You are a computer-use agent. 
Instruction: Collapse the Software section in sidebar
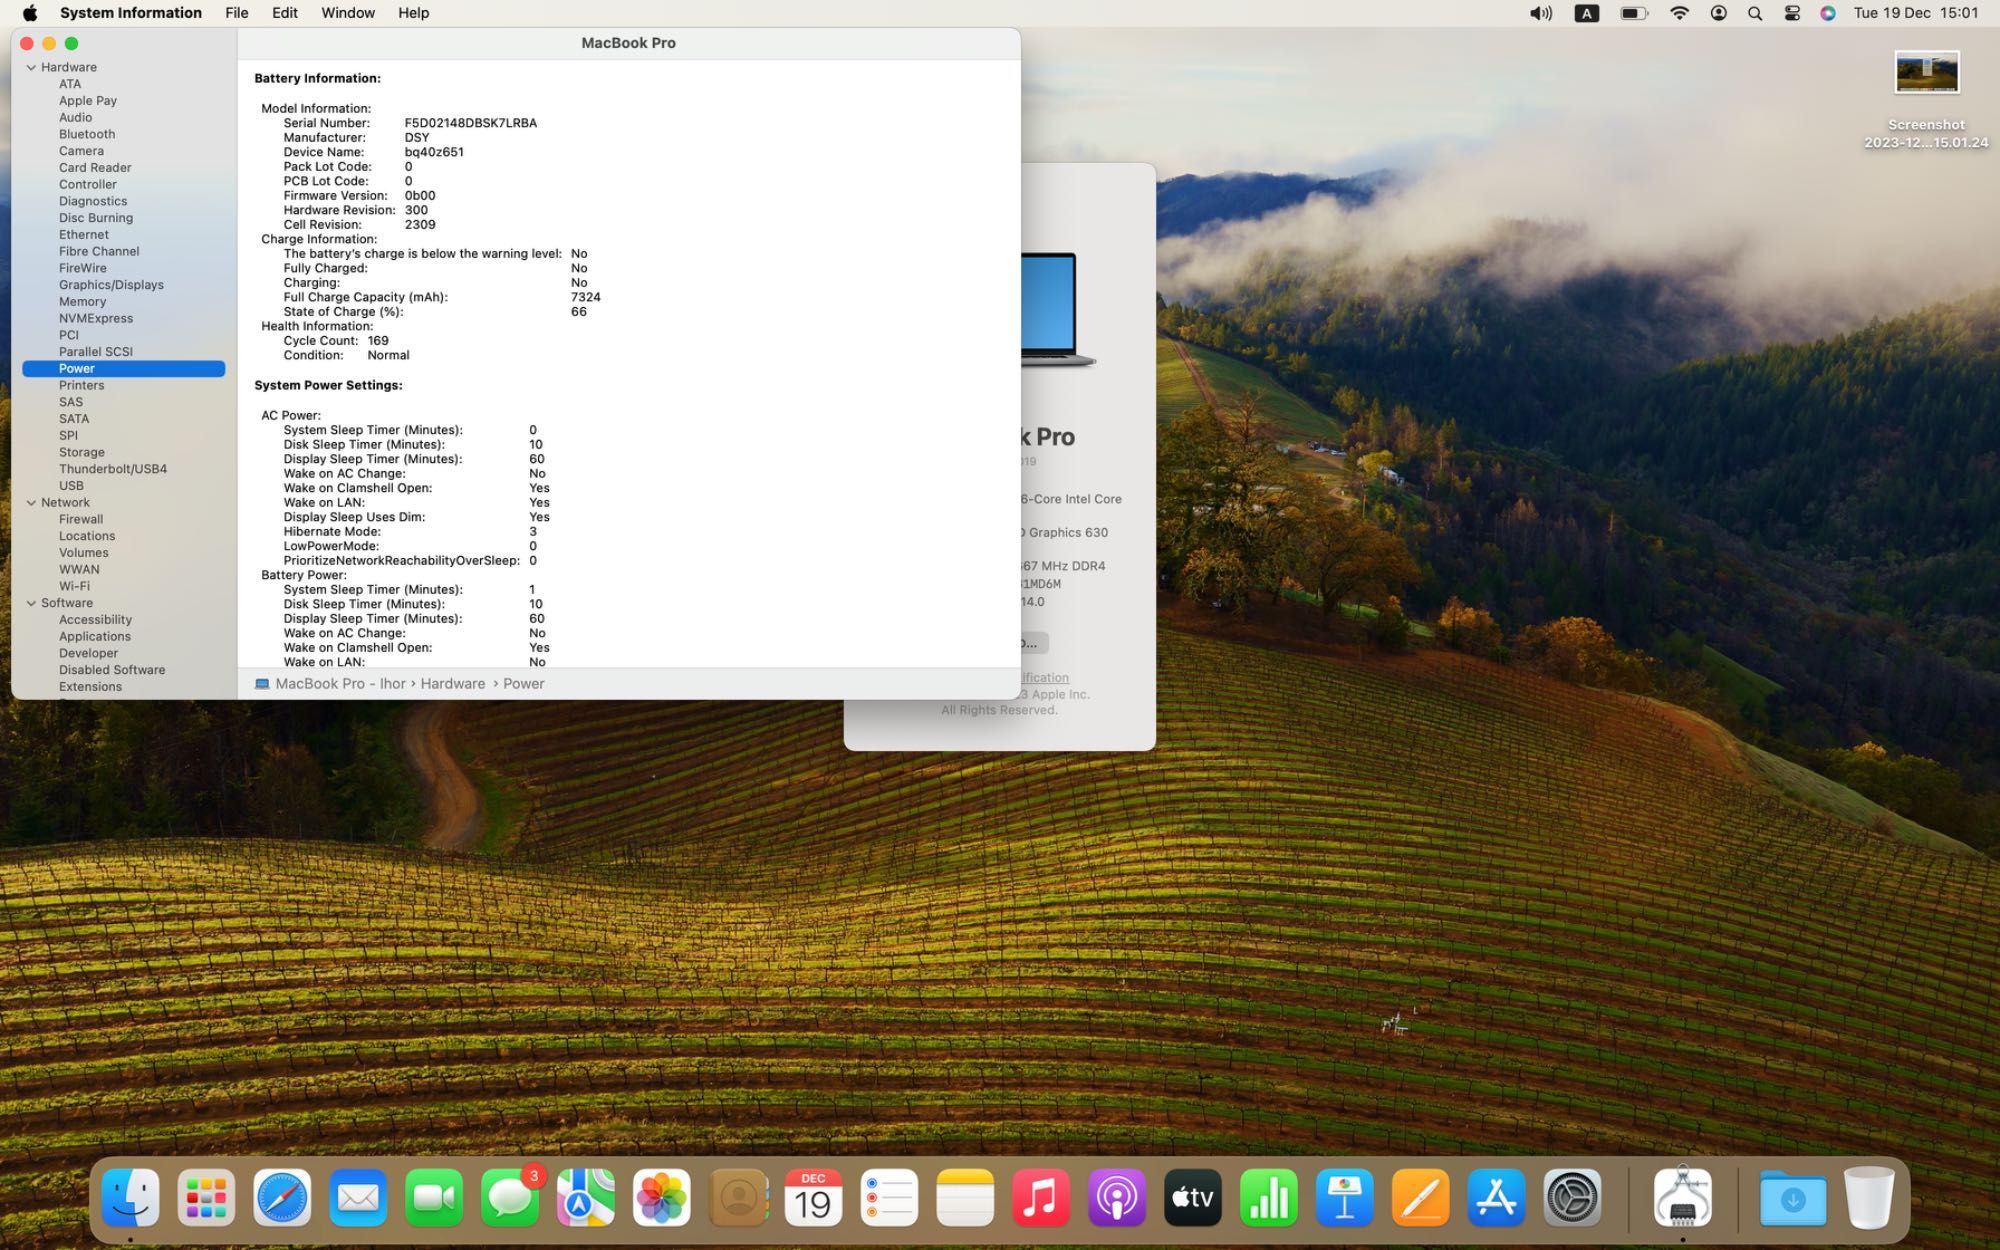pos(31,603)
